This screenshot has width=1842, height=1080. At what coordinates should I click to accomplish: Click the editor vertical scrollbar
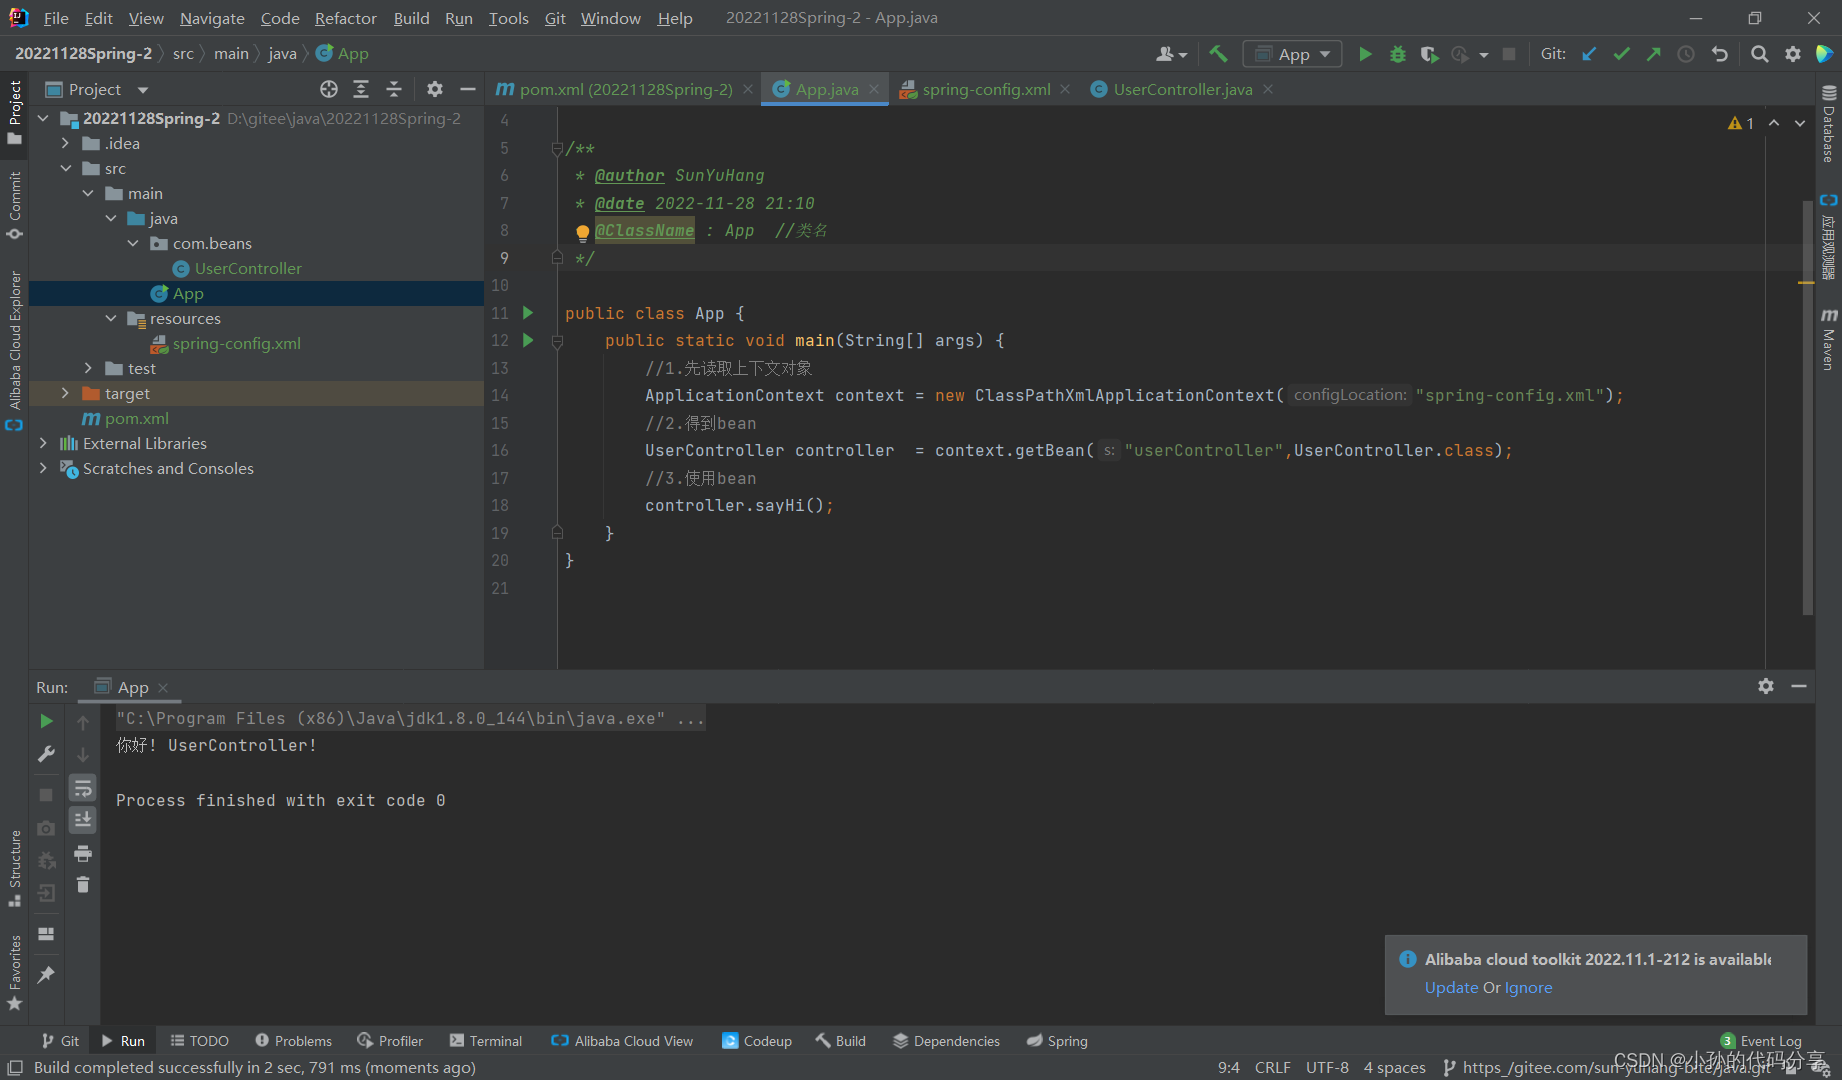click(x=1807, y=408)
